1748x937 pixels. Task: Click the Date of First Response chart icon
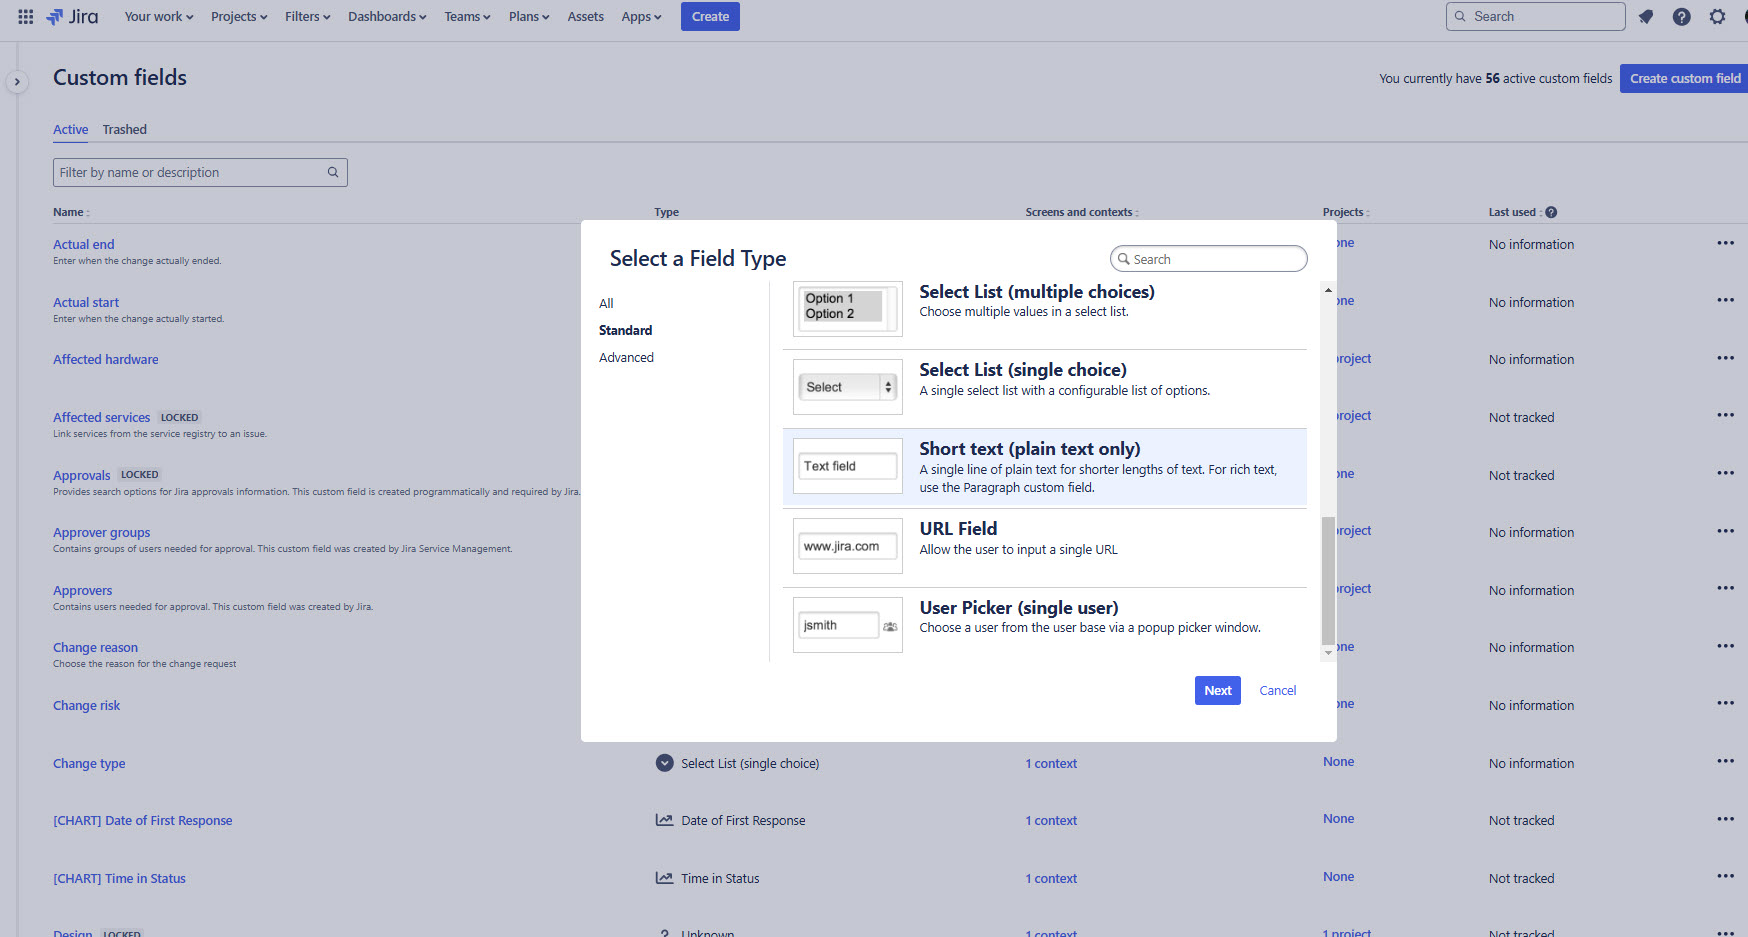pyautogui.click(x=664, y=820)
